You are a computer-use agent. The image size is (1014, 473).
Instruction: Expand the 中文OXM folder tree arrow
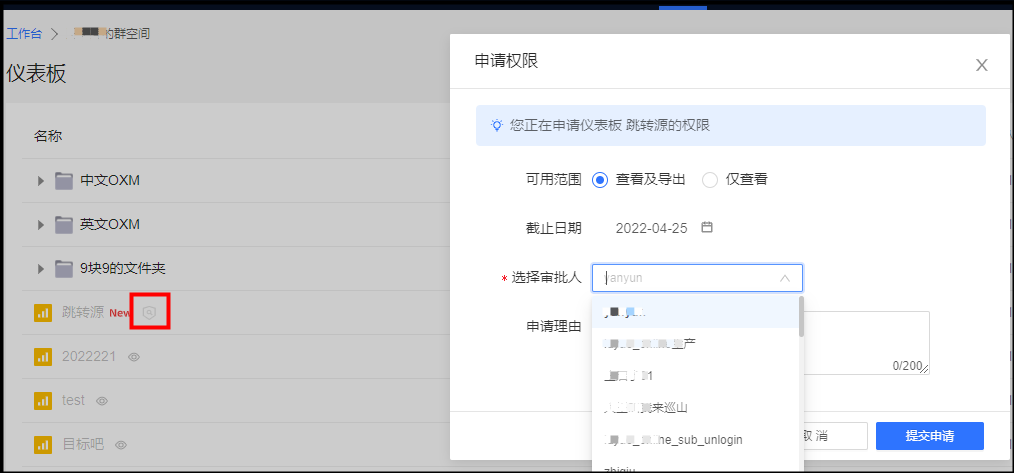coord(41,181)
